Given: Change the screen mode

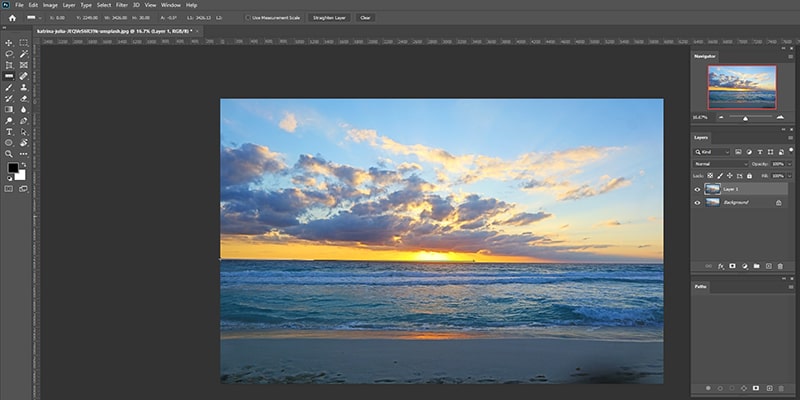Looking at the screenshot, I should (x=23, y=189).
